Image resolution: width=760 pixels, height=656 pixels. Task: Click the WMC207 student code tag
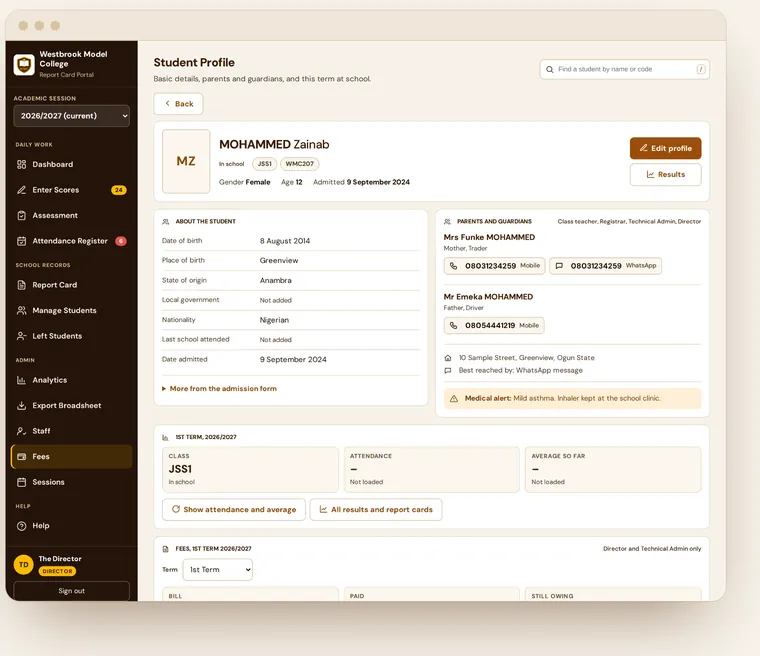(x=300, y=164)
